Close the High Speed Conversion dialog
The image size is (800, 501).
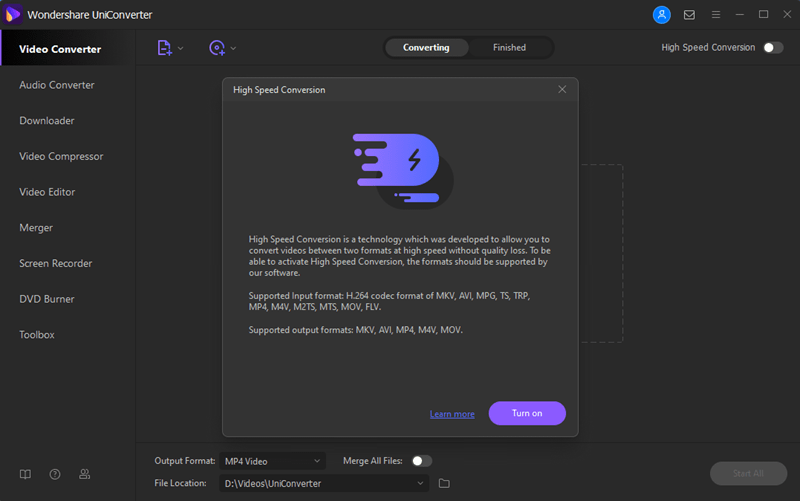(562, 89)
